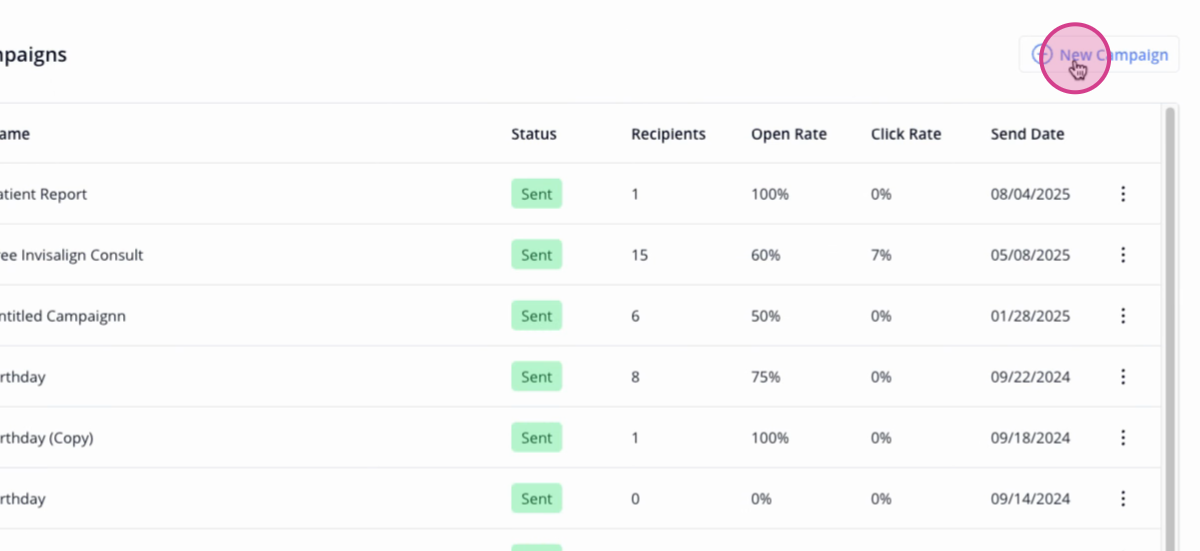Click Sent badge in Birthday (Copy) row

pos(537,438)
